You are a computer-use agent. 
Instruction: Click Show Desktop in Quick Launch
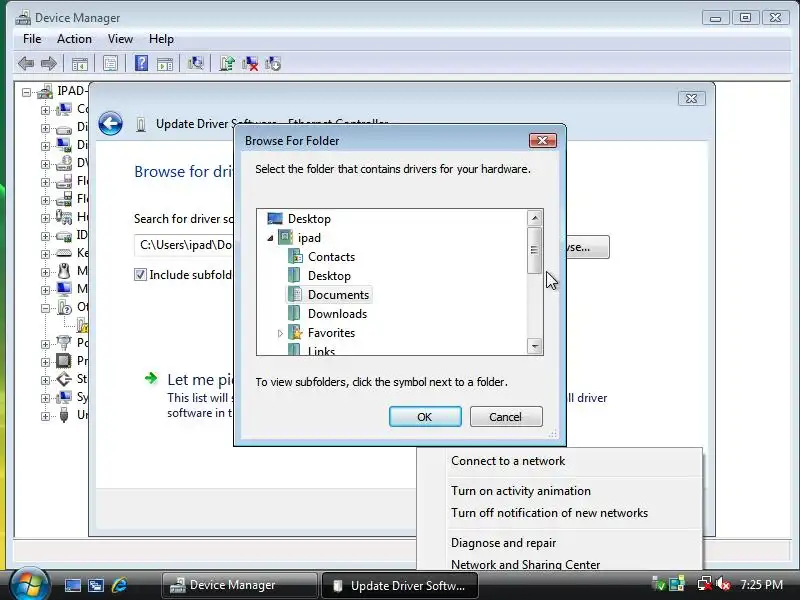pyautogui.click(x=72, y=585)
